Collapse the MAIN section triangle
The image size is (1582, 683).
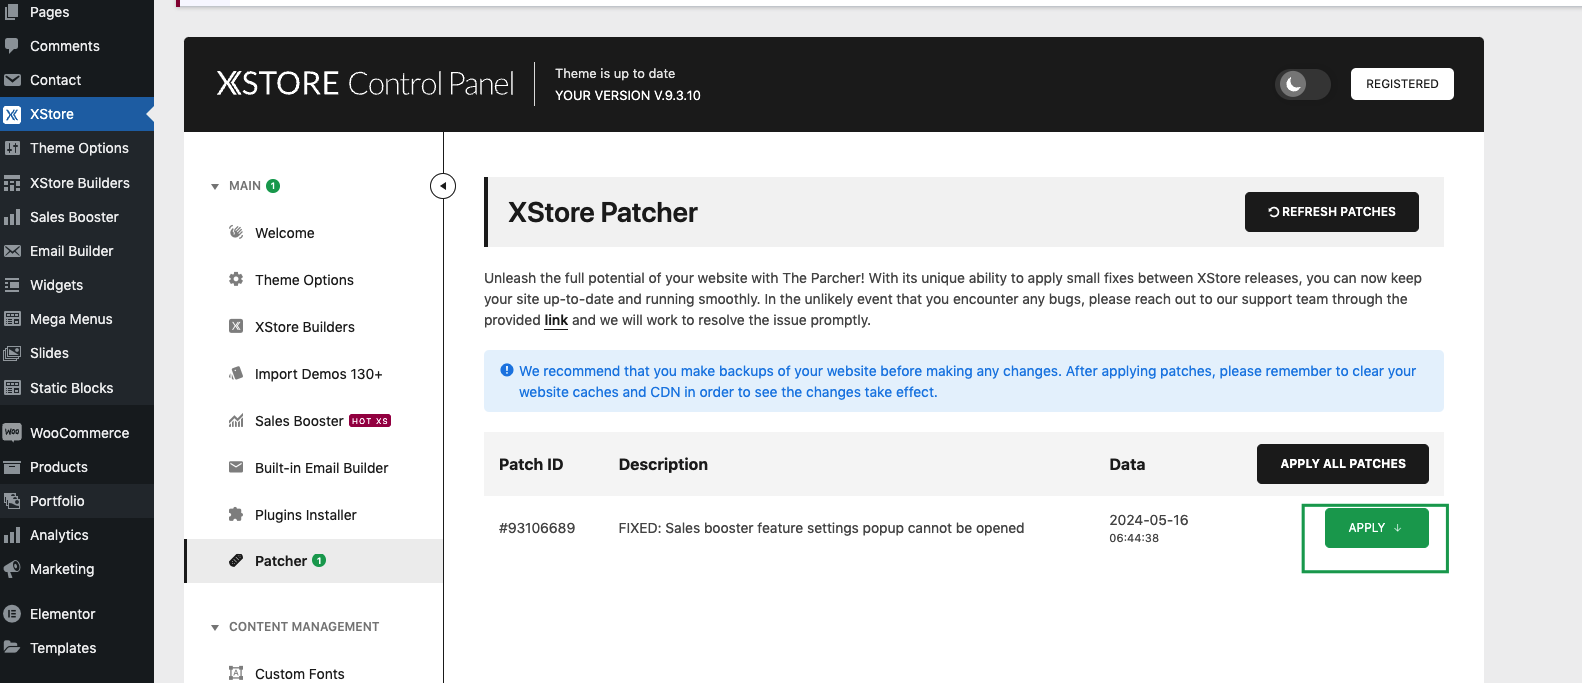tap(215, 187)
